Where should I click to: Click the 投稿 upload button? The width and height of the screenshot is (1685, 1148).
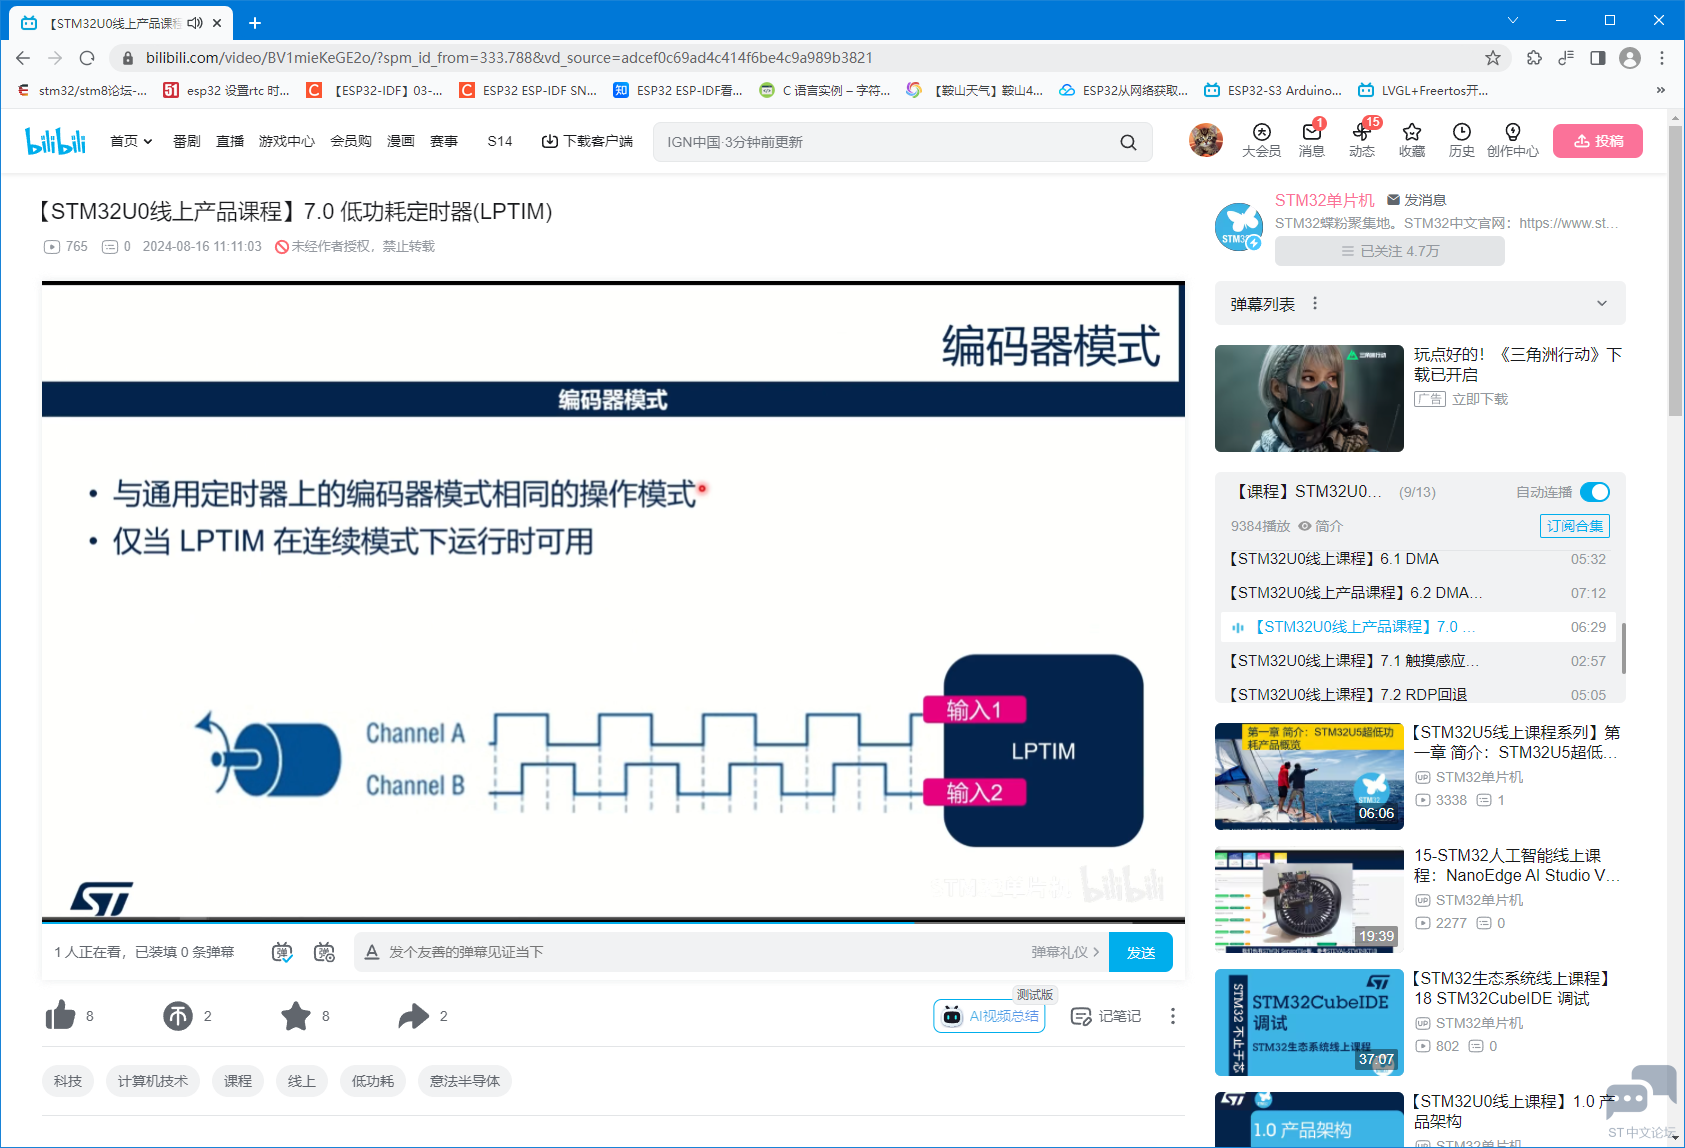[1598, 141]
